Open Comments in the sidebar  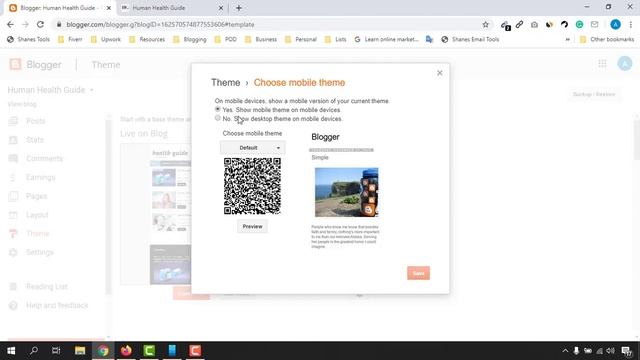pos(44,159)
